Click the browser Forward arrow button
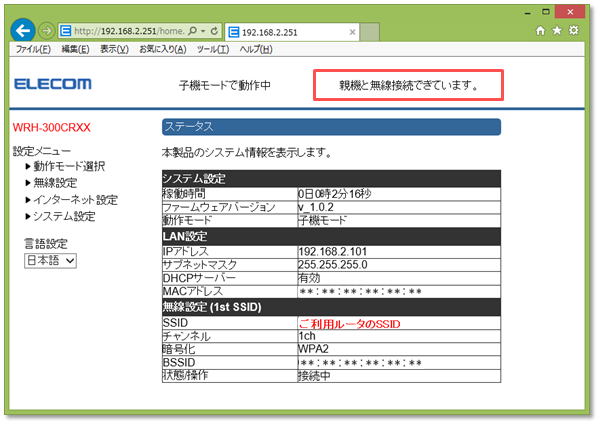Screen dimensions: 600x425 click(46, 31)
